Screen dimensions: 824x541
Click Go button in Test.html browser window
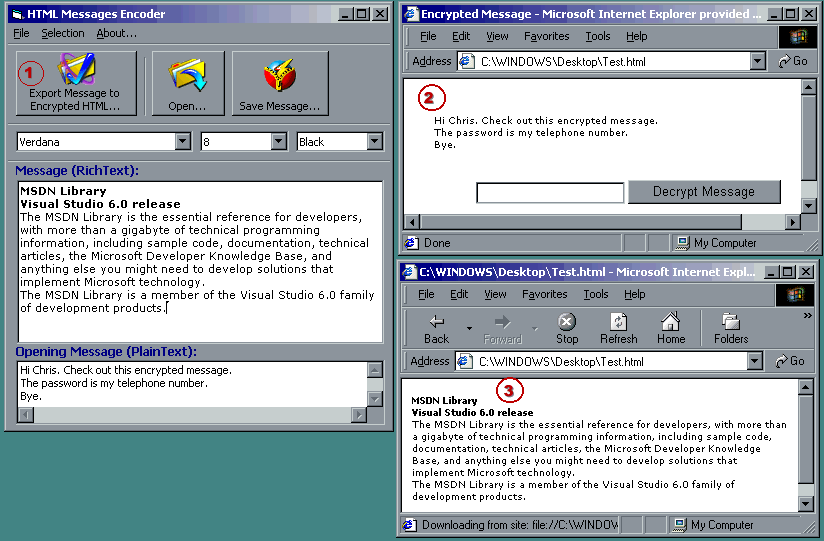point(790,361)
